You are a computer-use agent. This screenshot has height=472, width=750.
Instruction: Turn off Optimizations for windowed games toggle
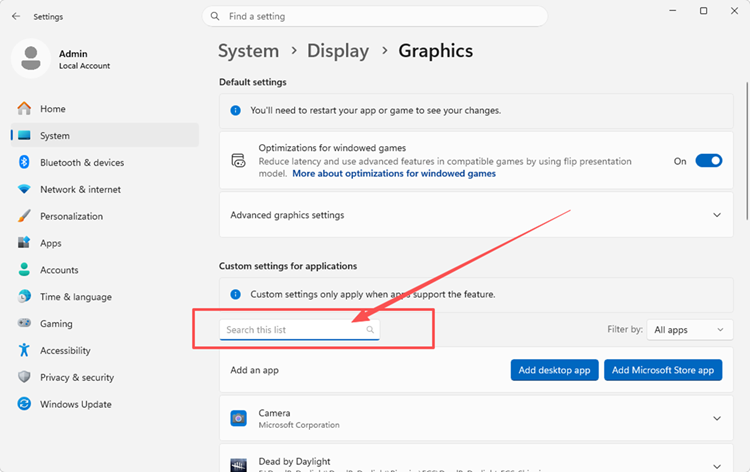(x=708, y=161)
